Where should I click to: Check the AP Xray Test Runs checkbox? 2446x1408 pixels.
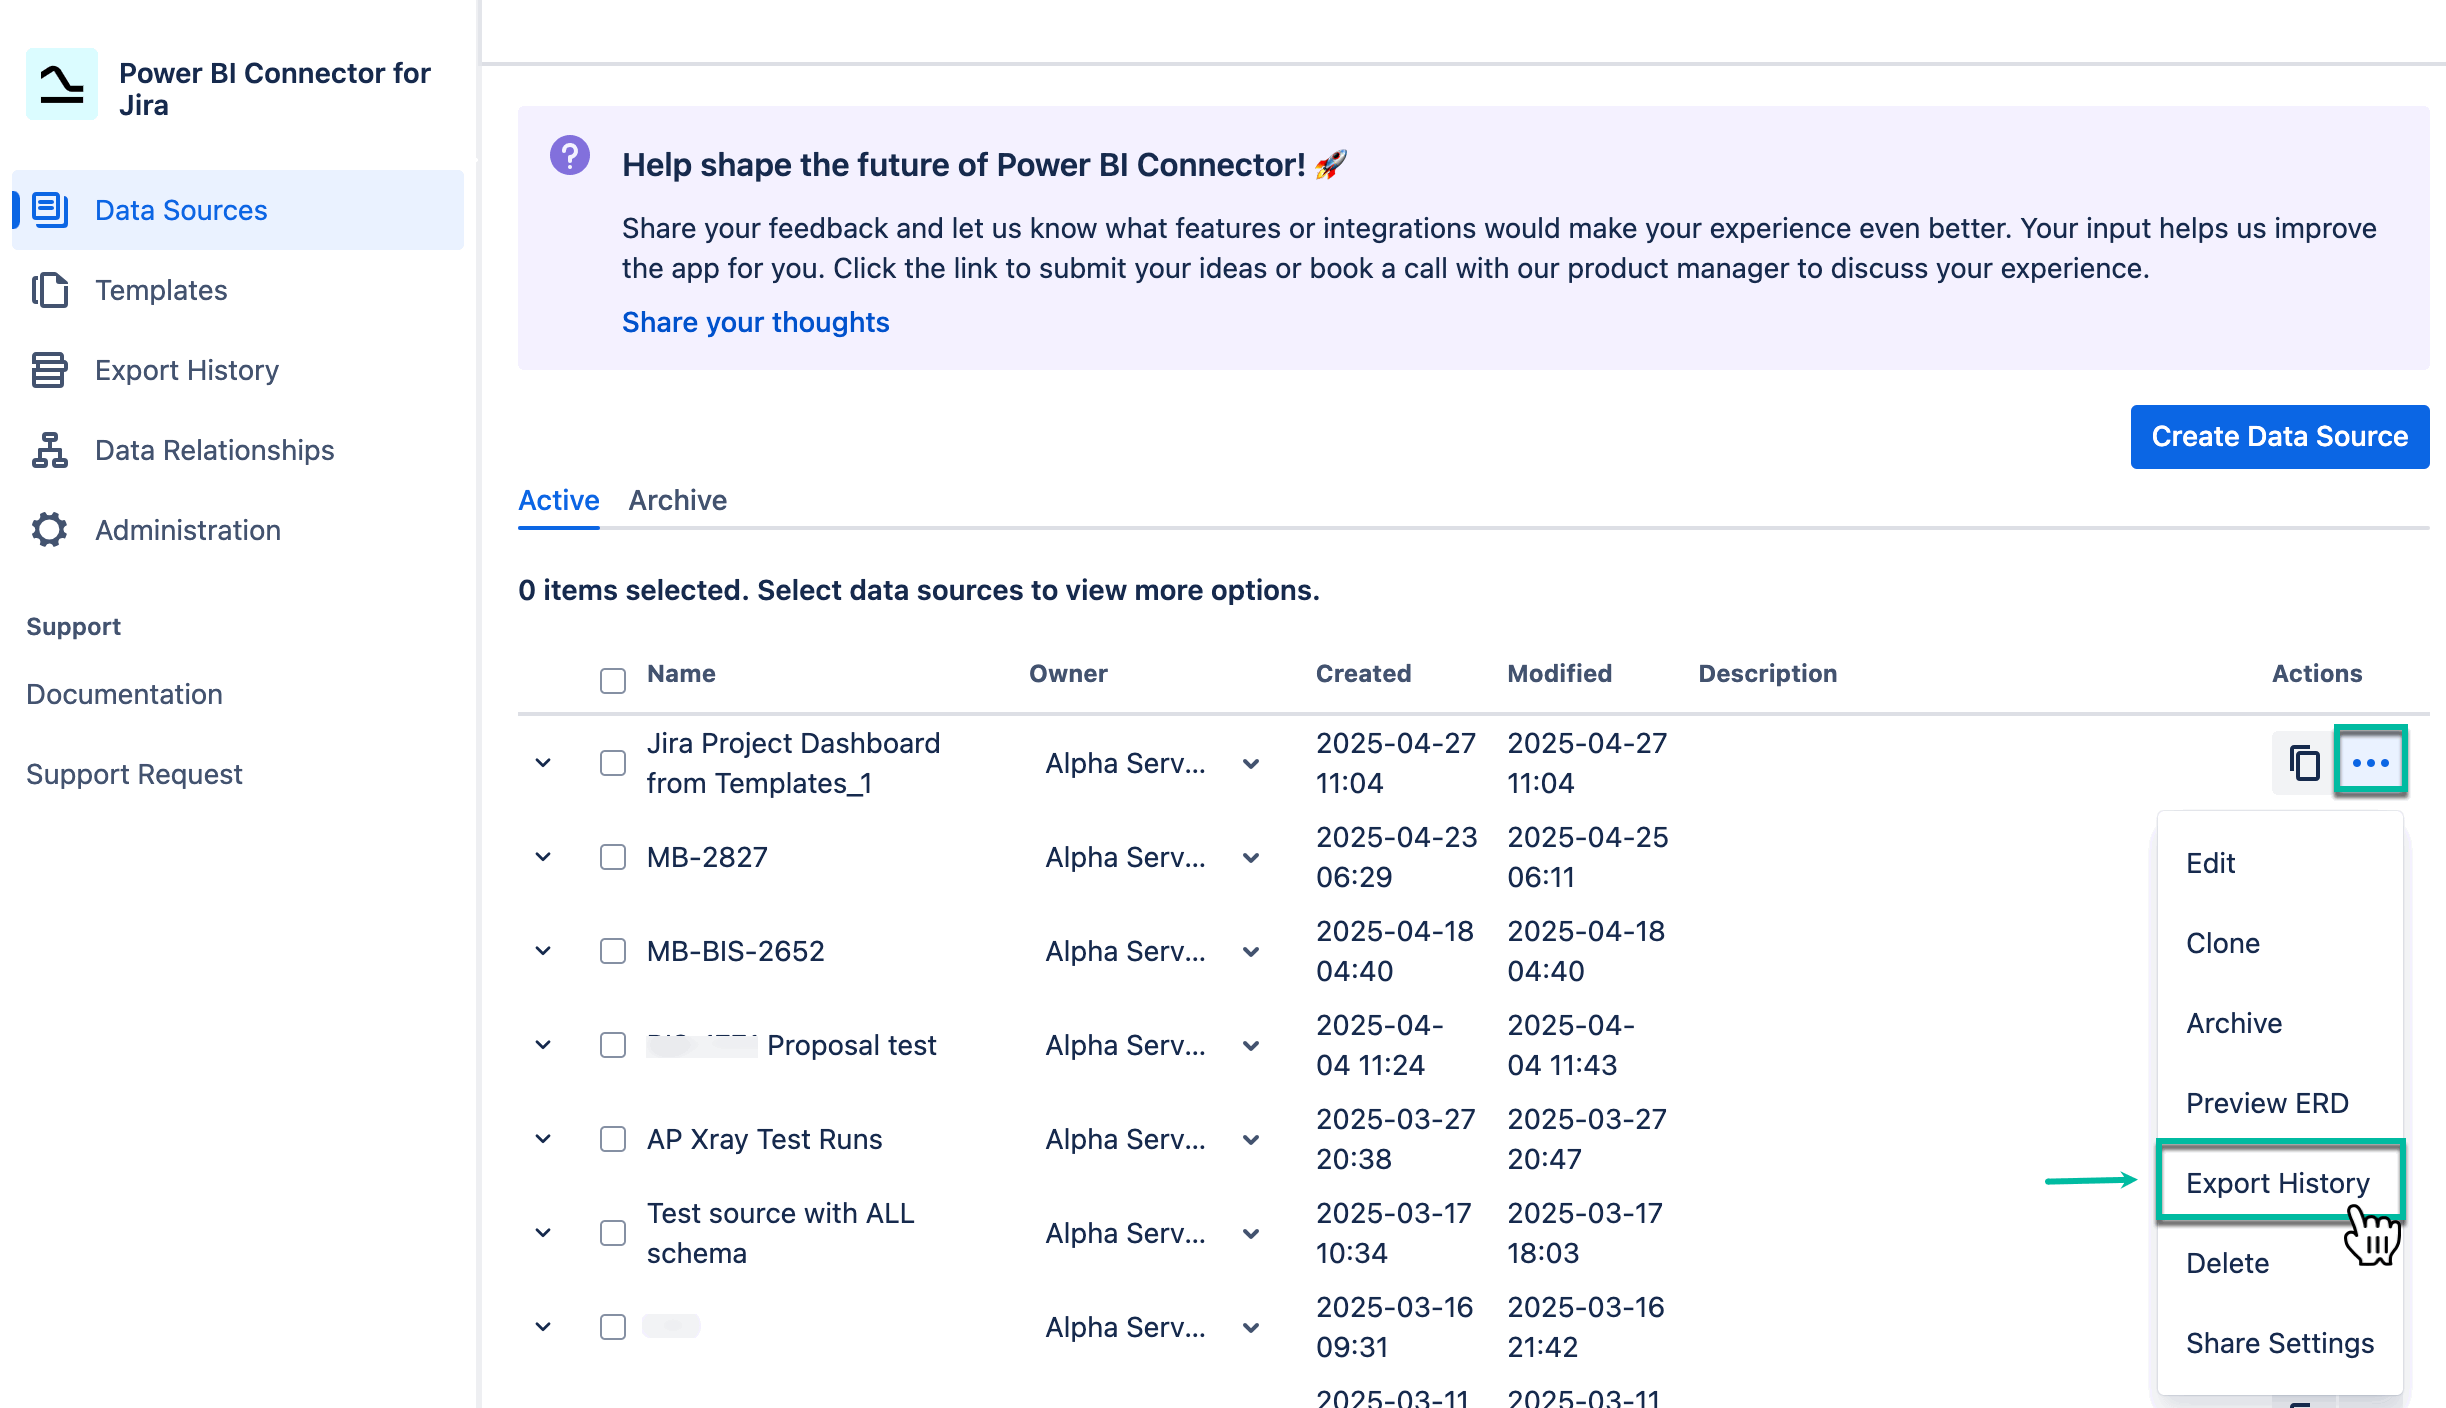point(612,1139)
